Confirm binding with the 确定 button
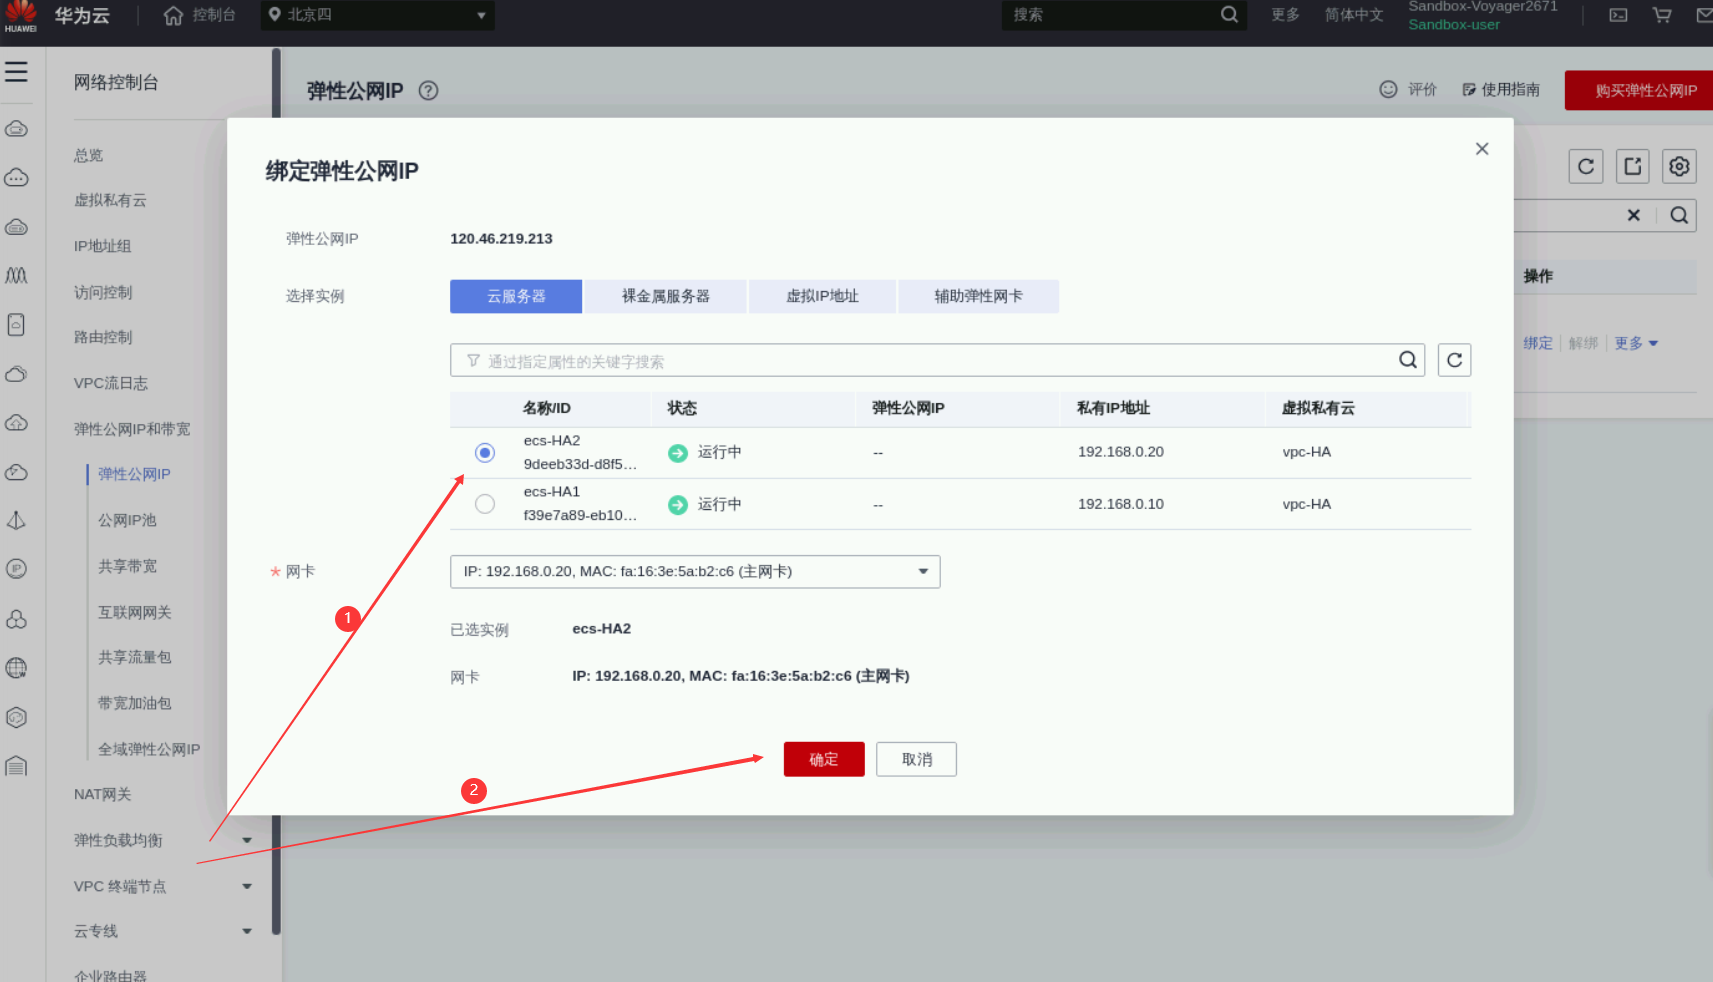Image resolution: width=1713 pixels, height=982 pixels. tap(824, 759)
